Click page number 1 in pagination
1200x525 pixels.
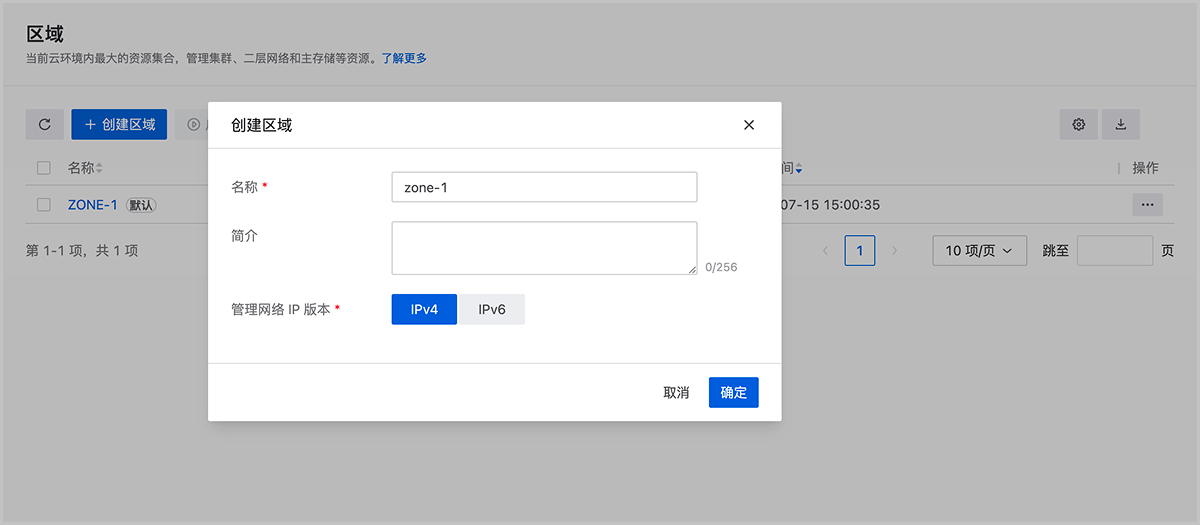[860, 251]
